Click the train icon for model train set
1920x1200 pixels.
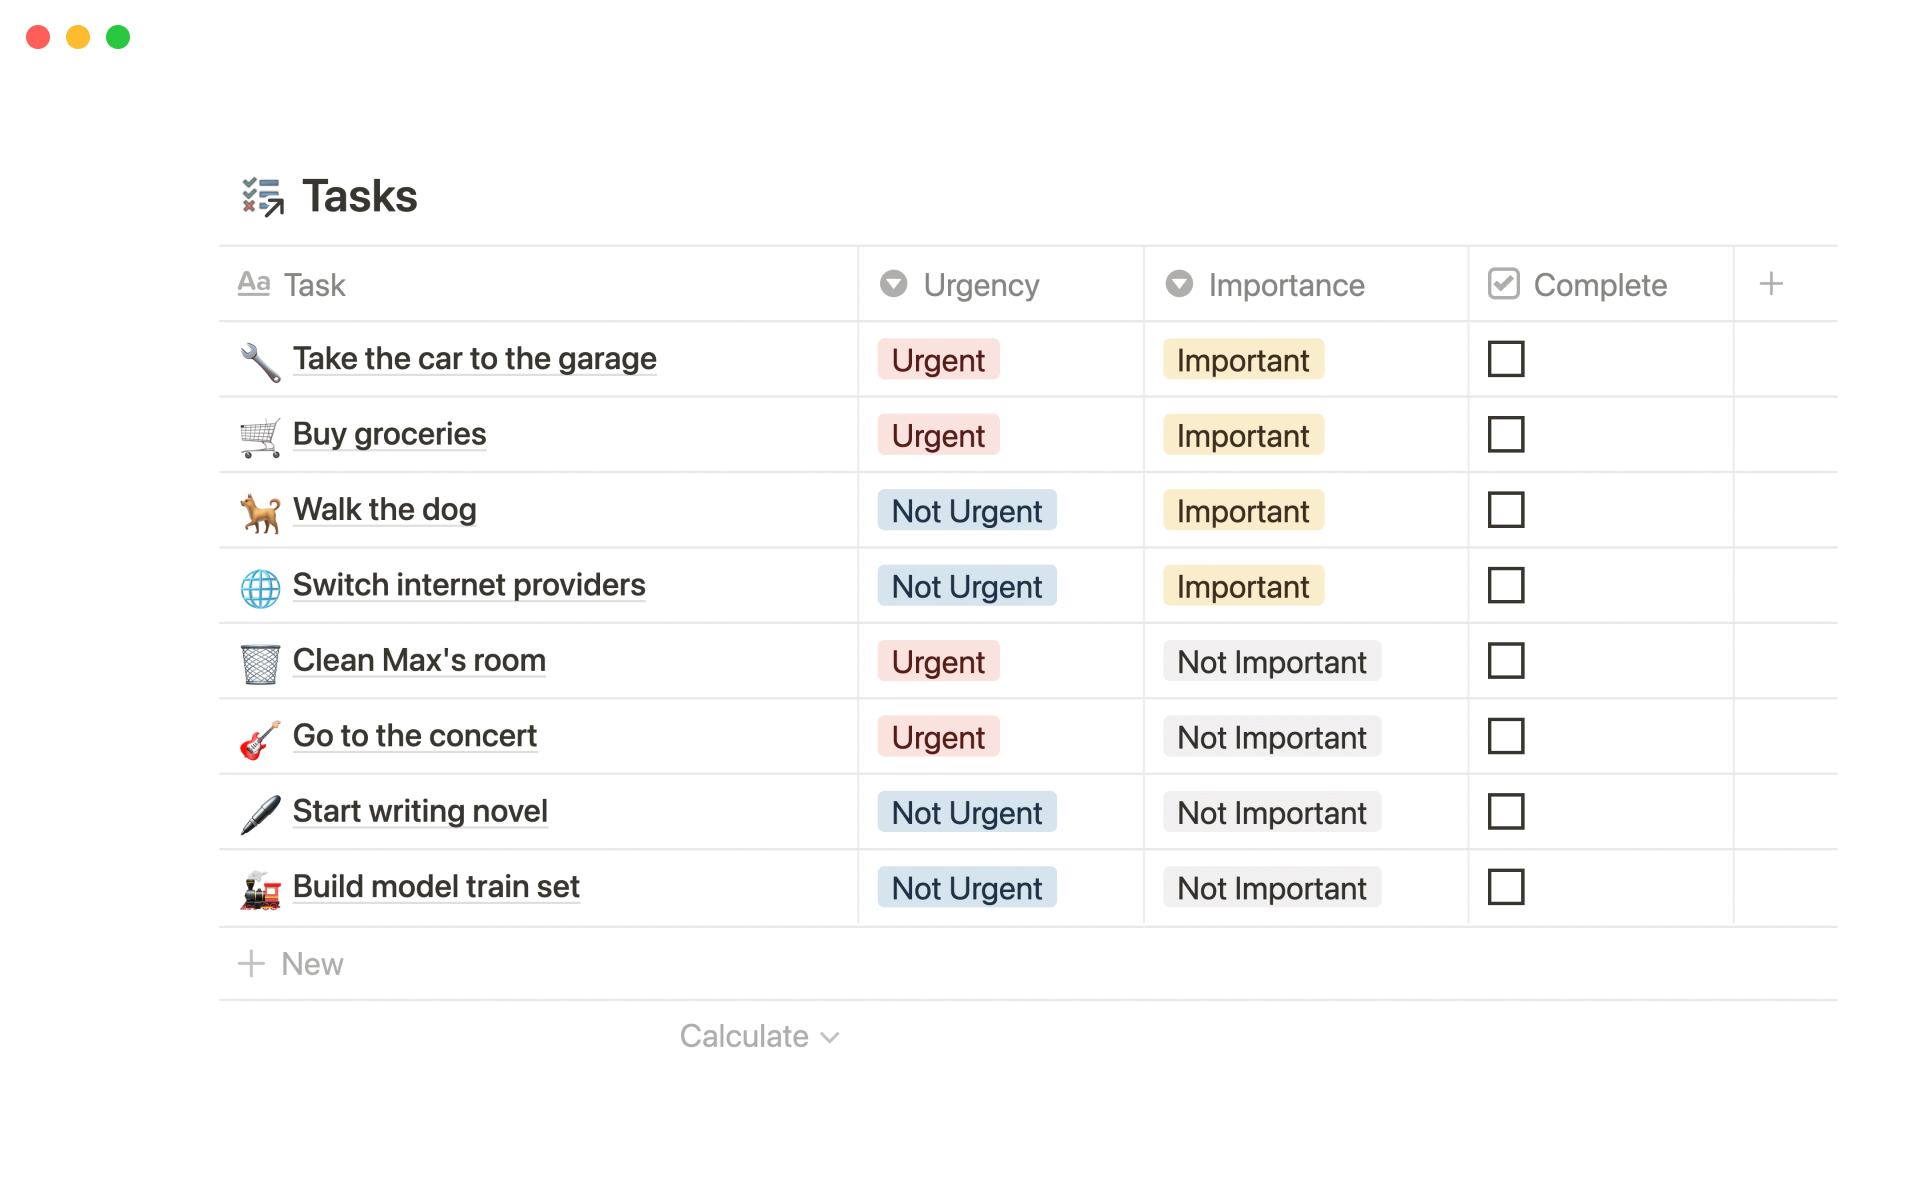click(x=260, y=890)
